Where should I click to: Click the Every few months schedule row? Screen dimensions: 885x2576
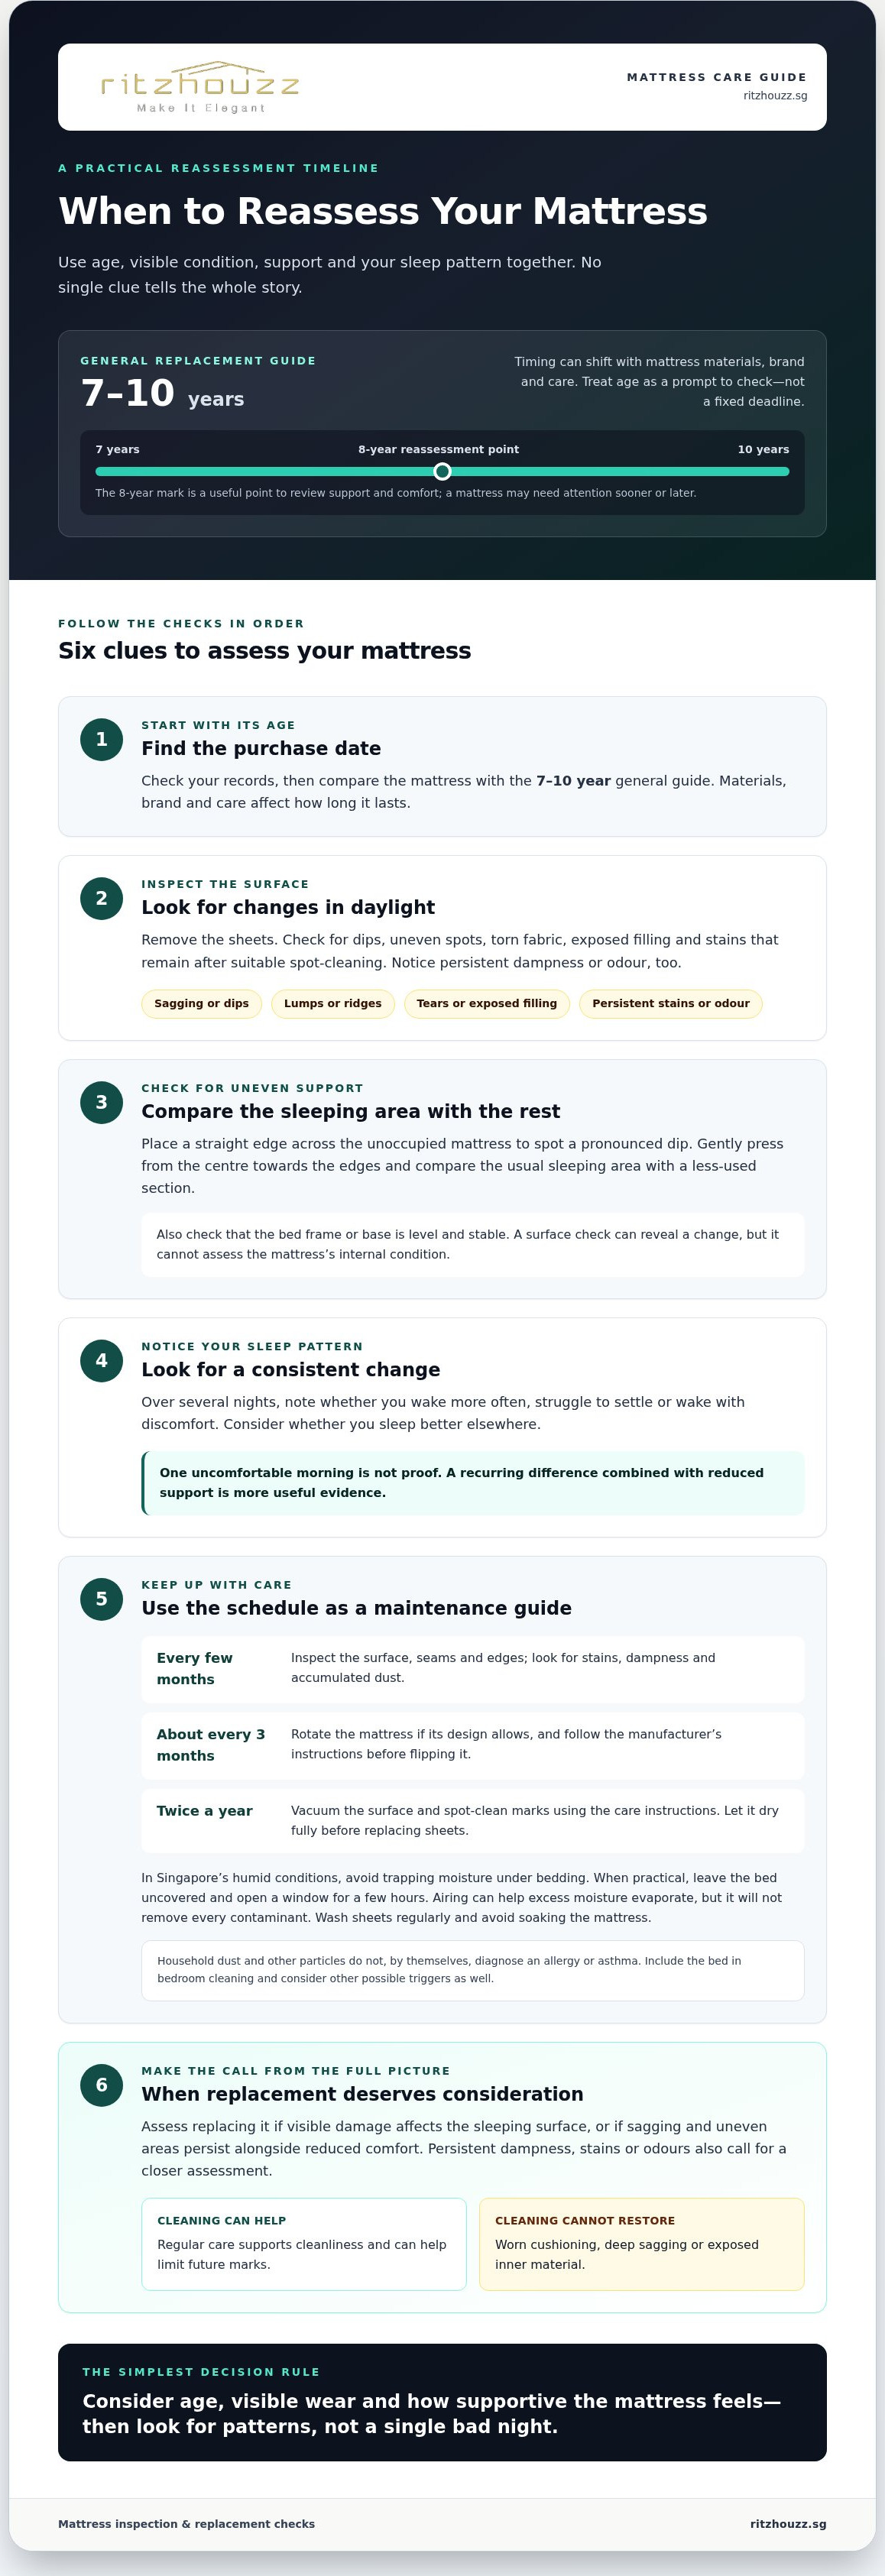(473, 1669)
